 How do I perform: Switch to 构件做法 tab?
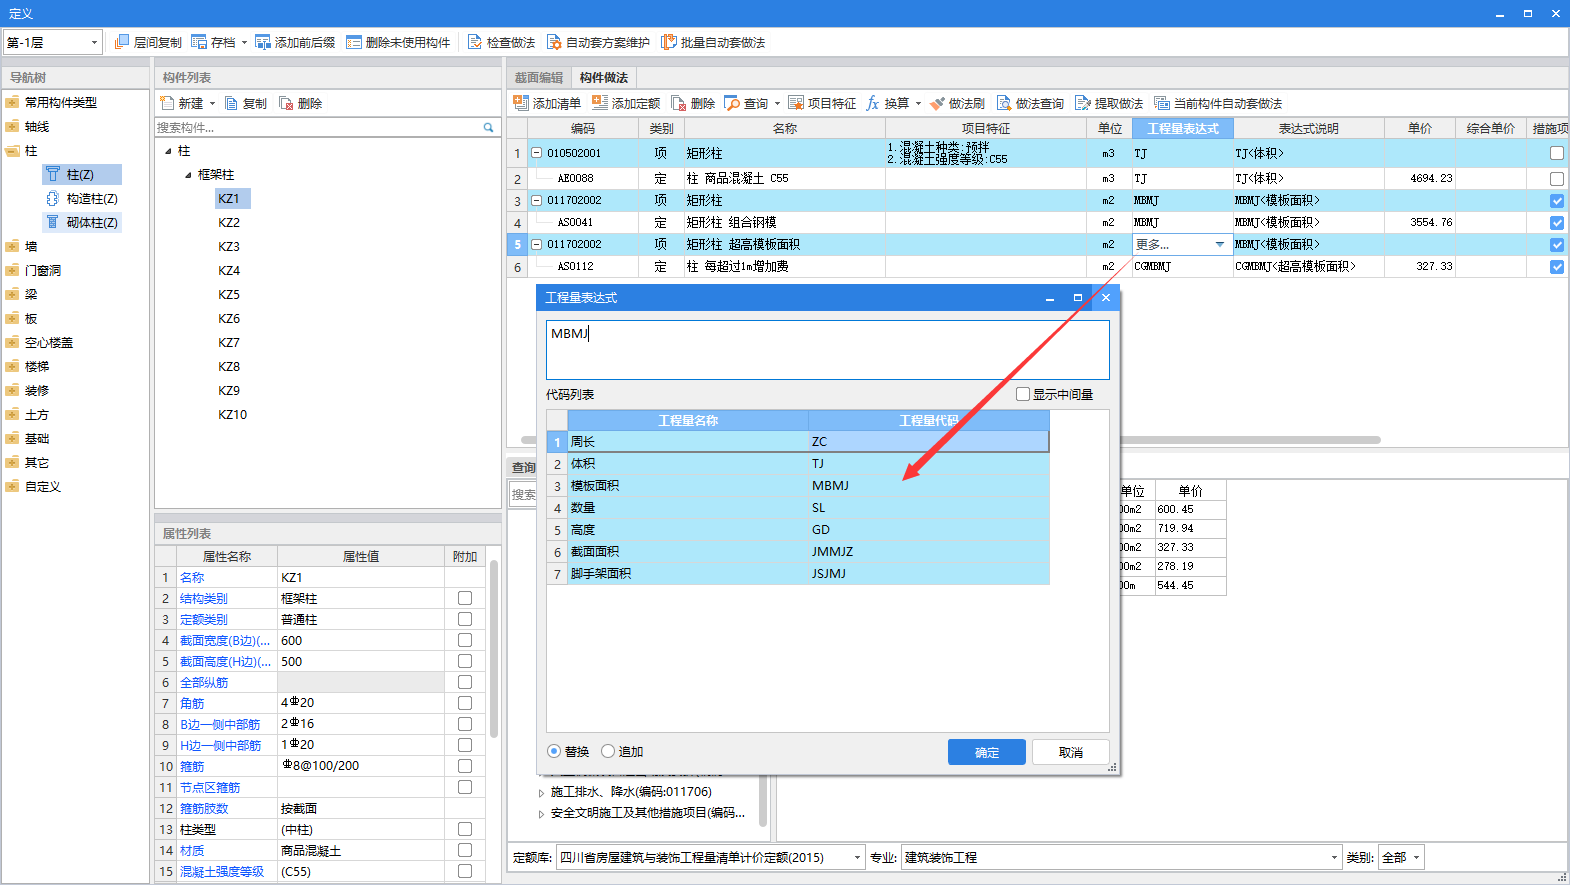pos(604,77)
